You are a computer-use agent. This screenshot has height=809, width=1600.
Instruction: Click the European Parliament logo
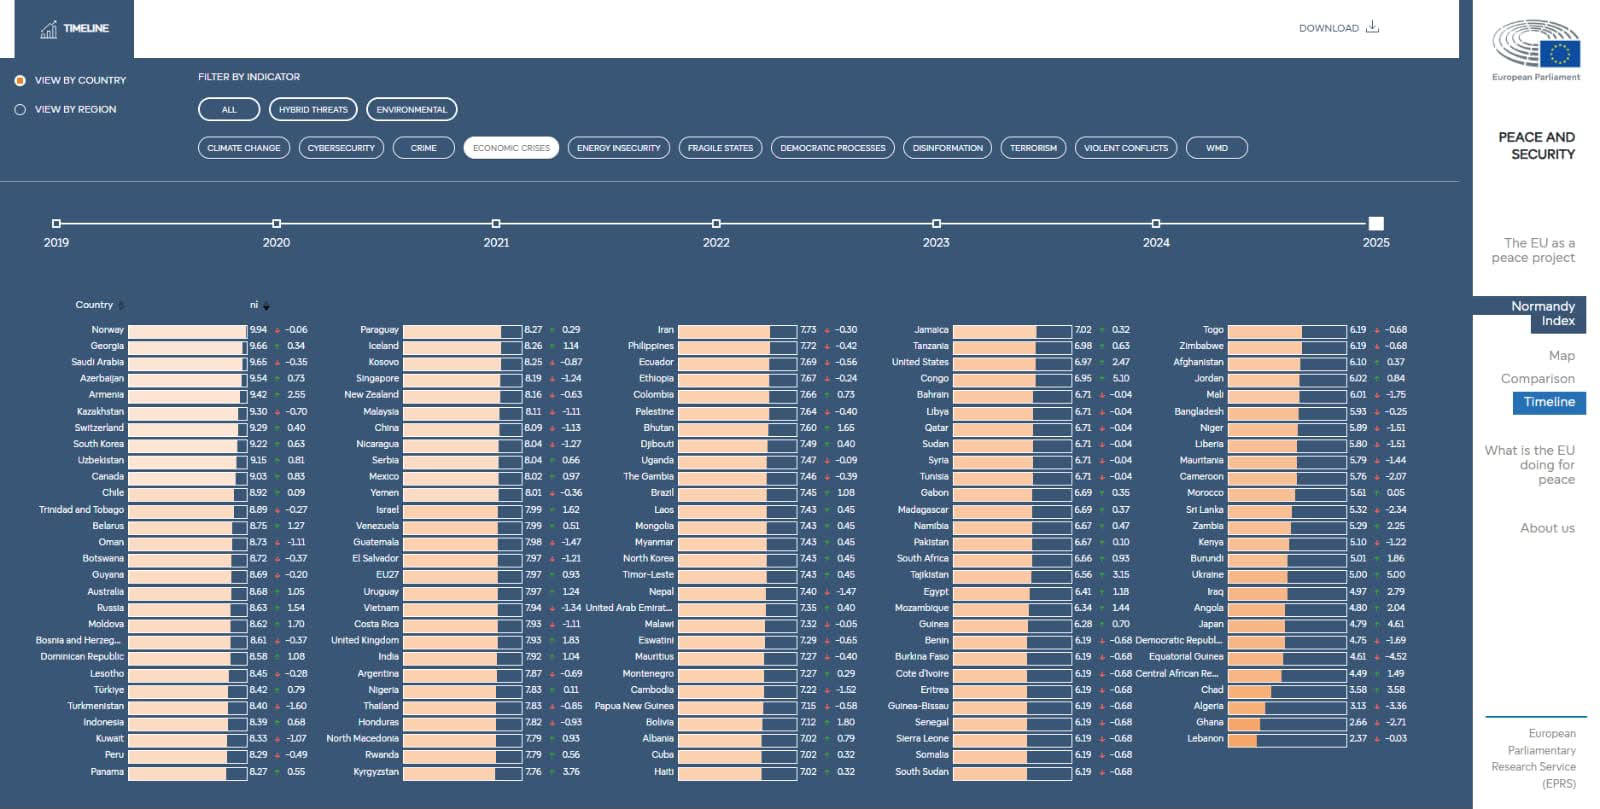pos(1536,49)
